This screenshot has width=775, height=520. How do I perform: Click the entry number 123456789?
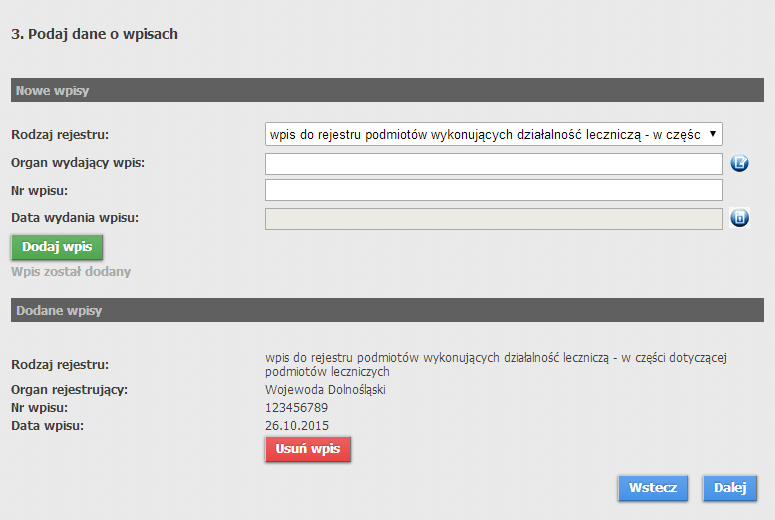(x=296, y=408)
